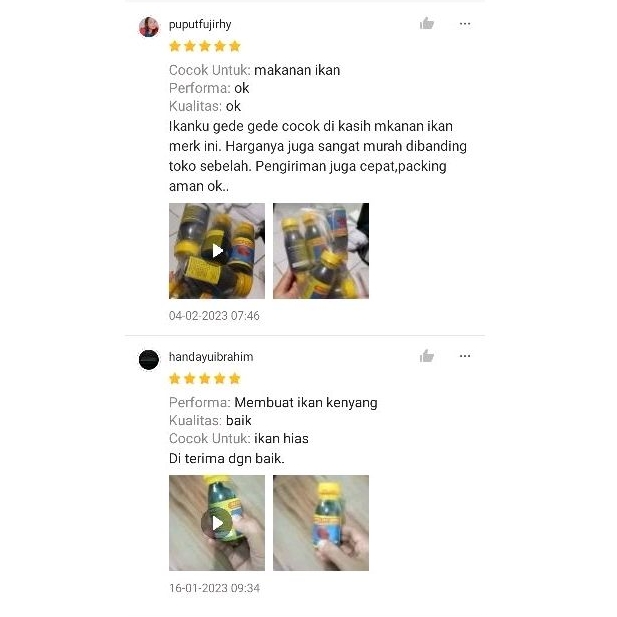Open handayuibrahim's black profile avatar

[149, 360]
